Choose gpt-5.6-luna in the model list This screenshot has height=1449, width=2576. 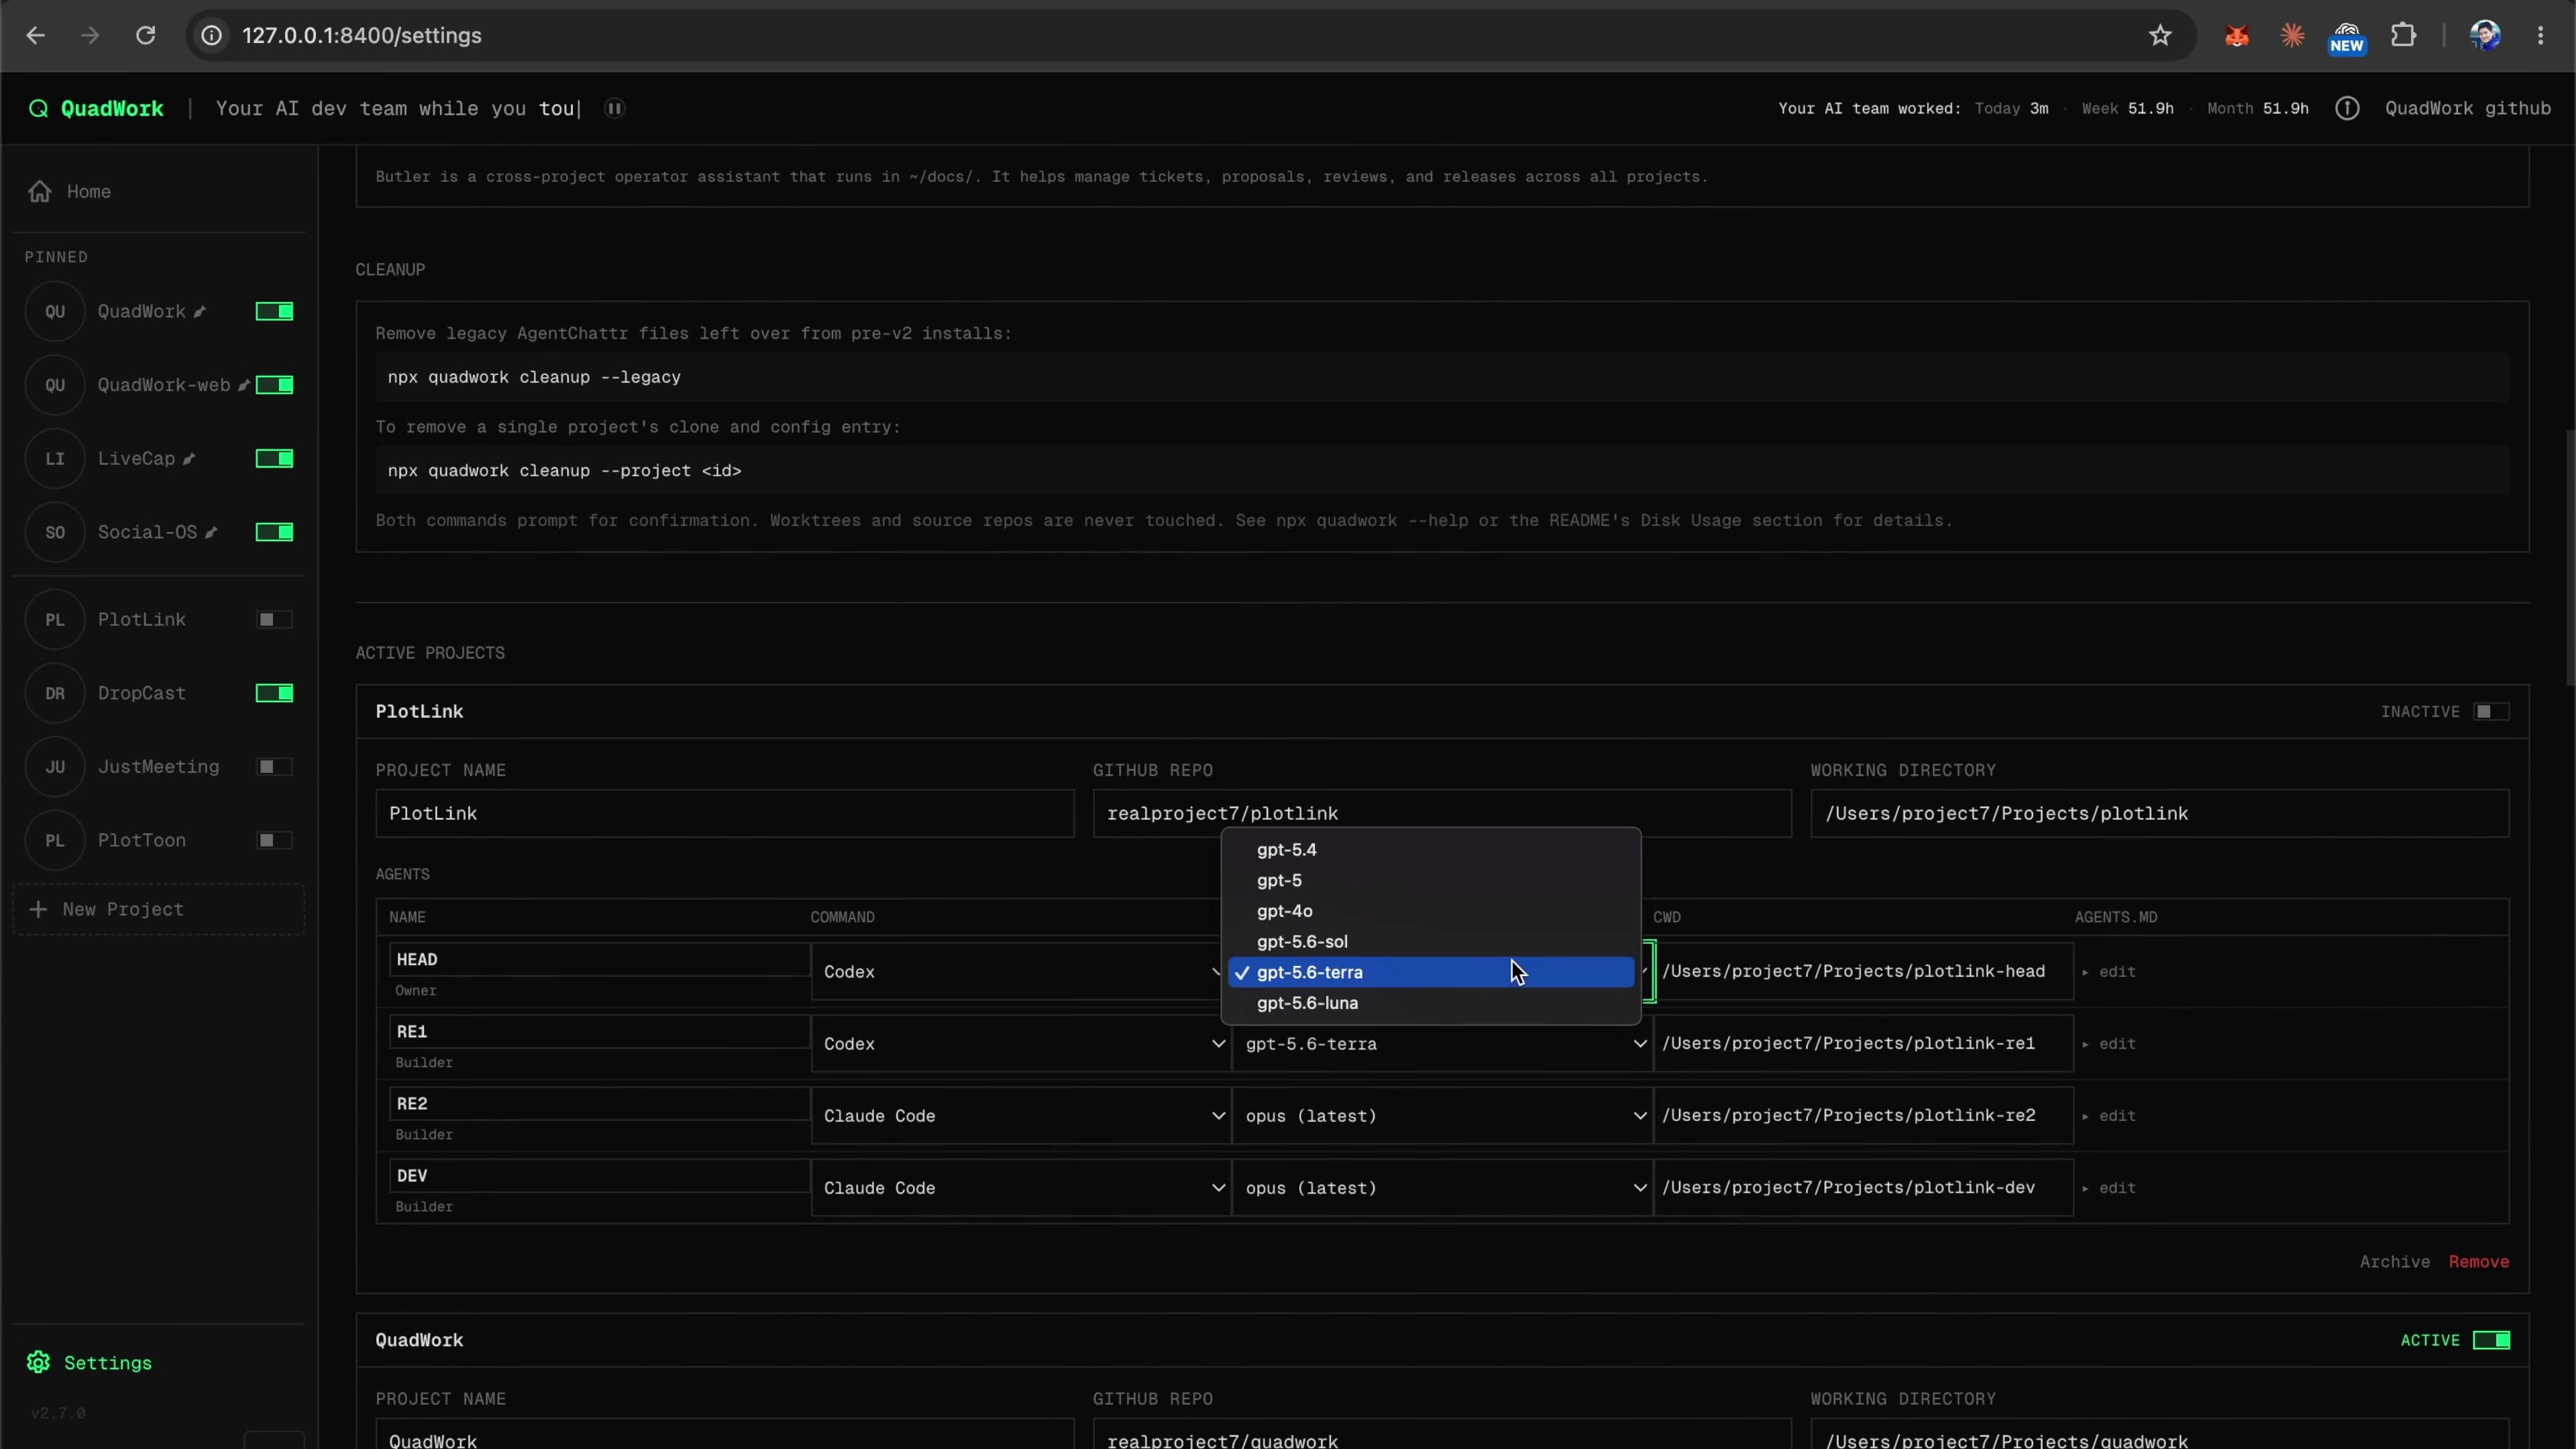(1431, 1003)
